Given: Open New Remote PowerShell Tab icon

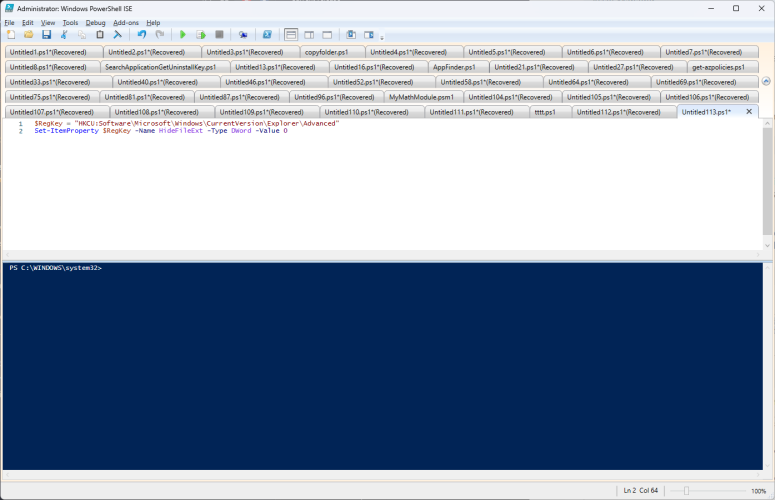Looking at the screenshot, I should (243, 35).
